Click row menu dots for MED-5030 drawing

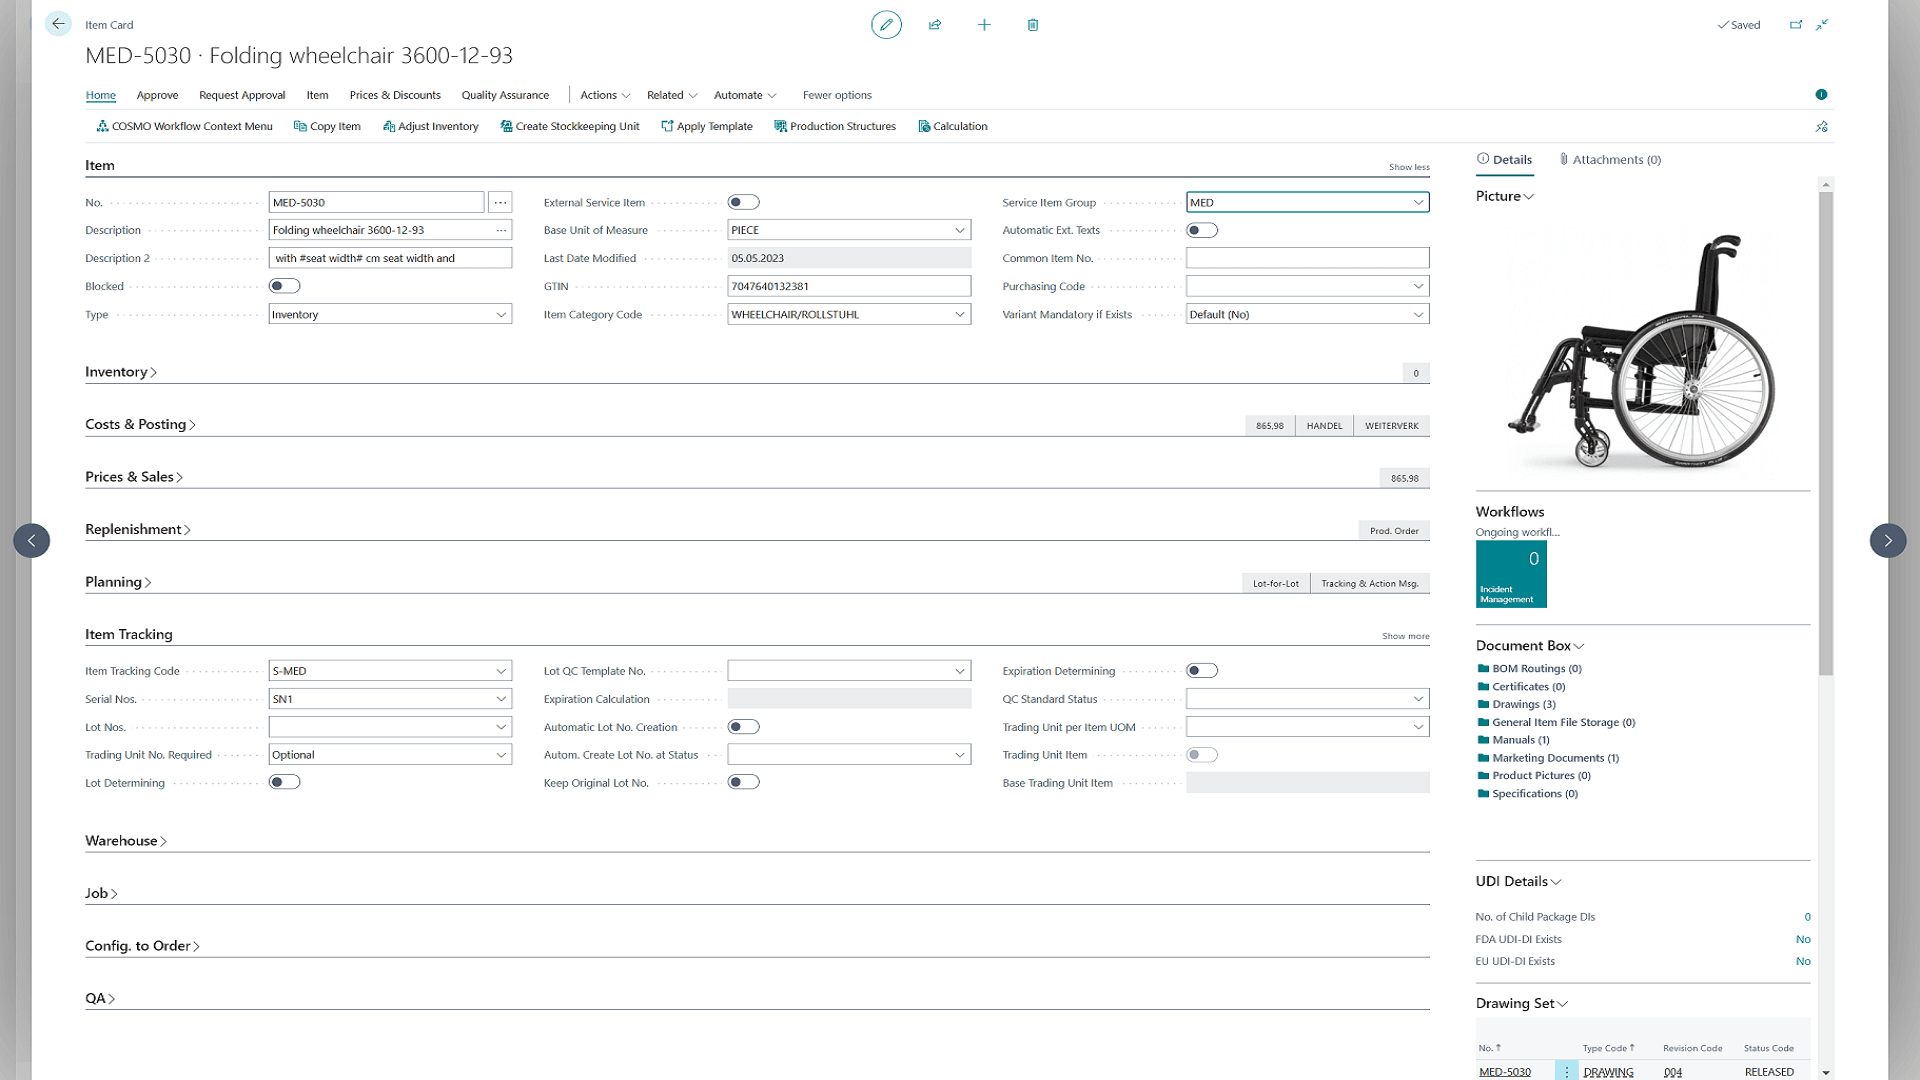pos(1567,1071)
